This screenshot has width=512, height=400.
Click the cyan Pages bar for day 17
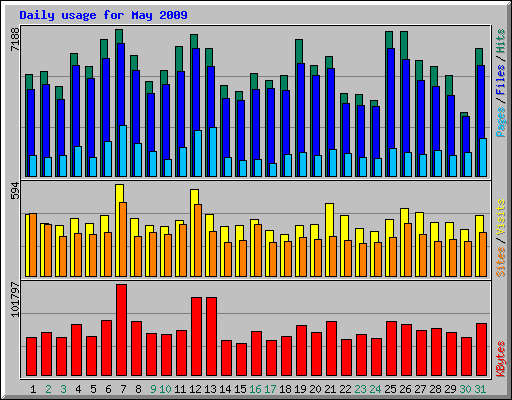tap(273, 170)
